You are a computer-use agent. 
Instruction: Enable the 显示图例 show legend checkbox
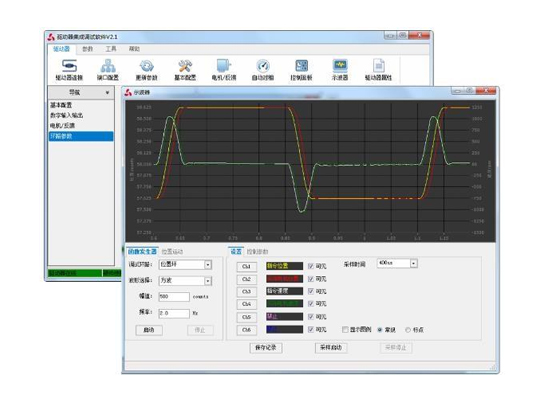tap(345, 329)
